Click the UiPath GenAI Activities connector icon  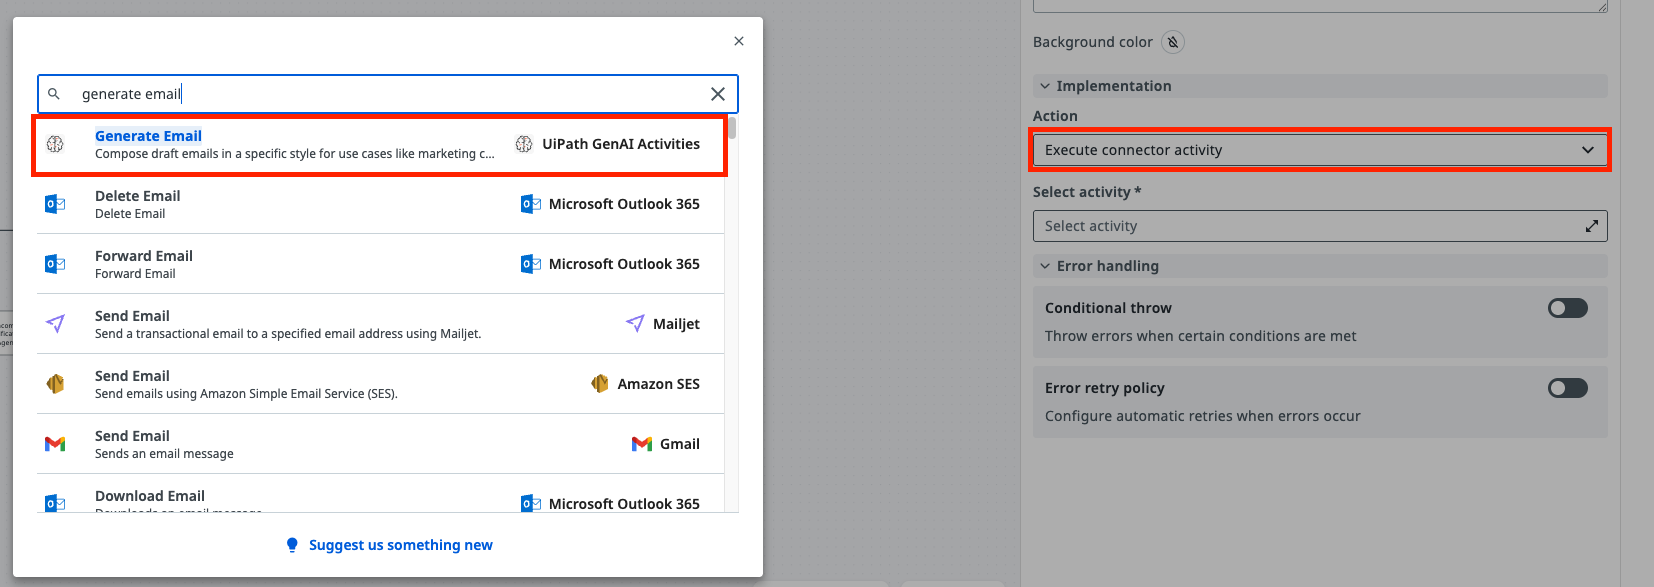point(524,144)
